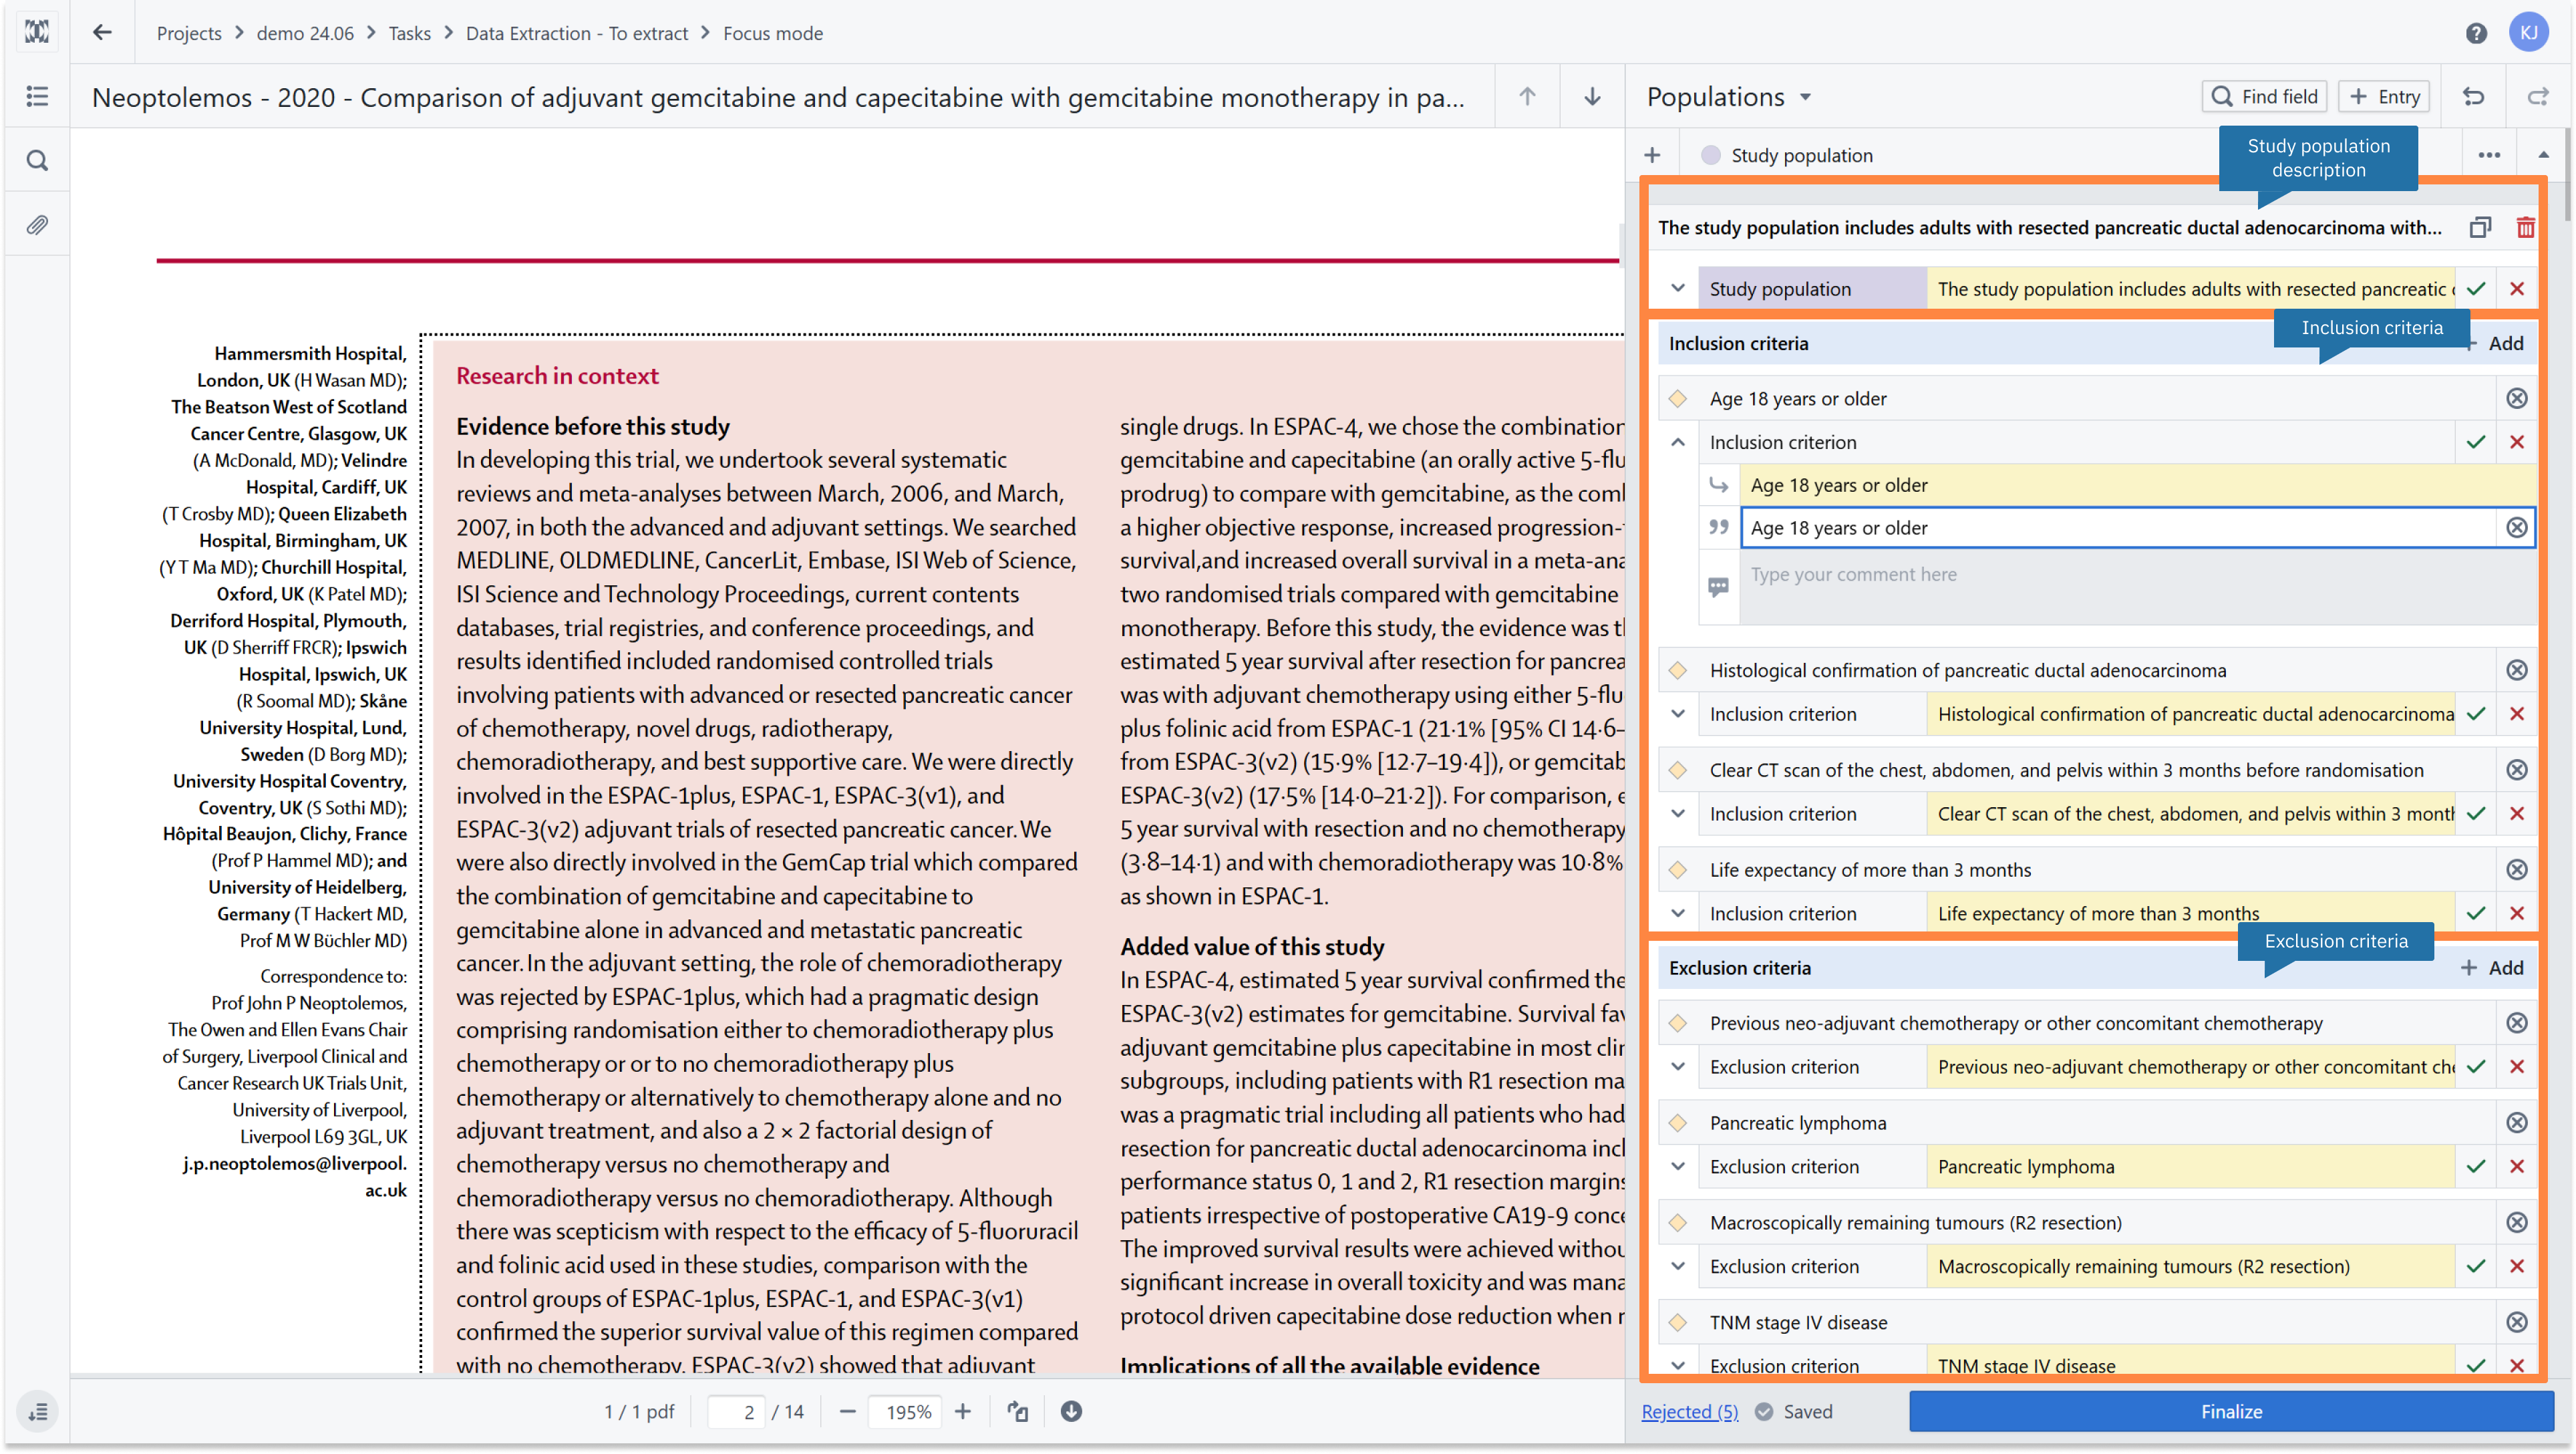Expand the Study population field chevron
The image size is (2576, 1454).
tap(1678, 289)
